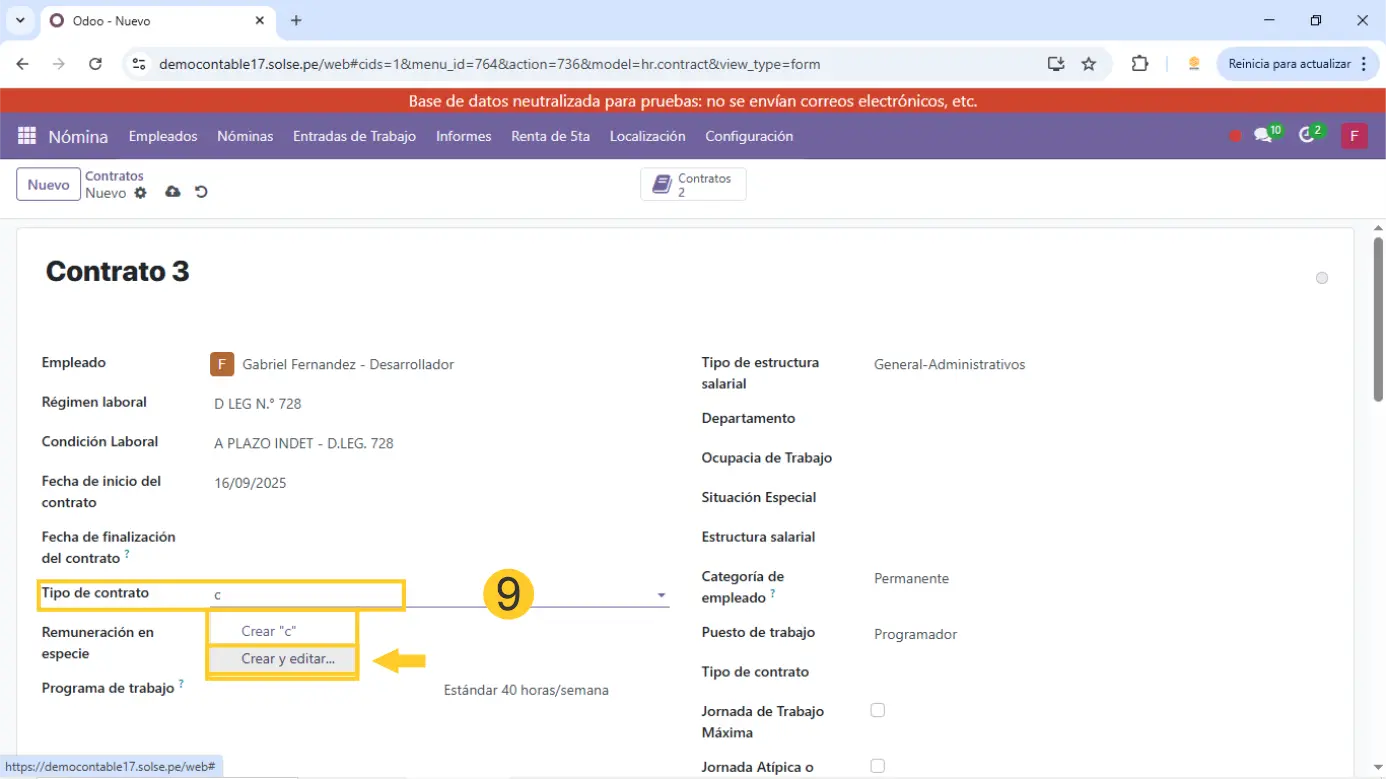The image size is (1386, 779).
Task: Open the activities clock icon with badge 2
Action: [x=1307, y=136]
